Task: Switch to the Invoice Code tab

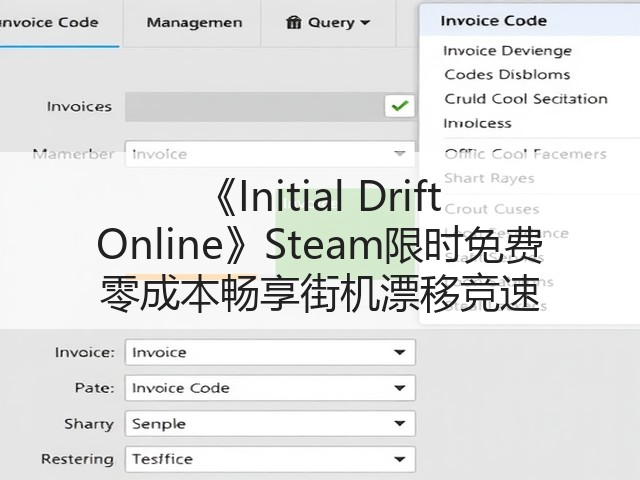Action: [49, 22]
